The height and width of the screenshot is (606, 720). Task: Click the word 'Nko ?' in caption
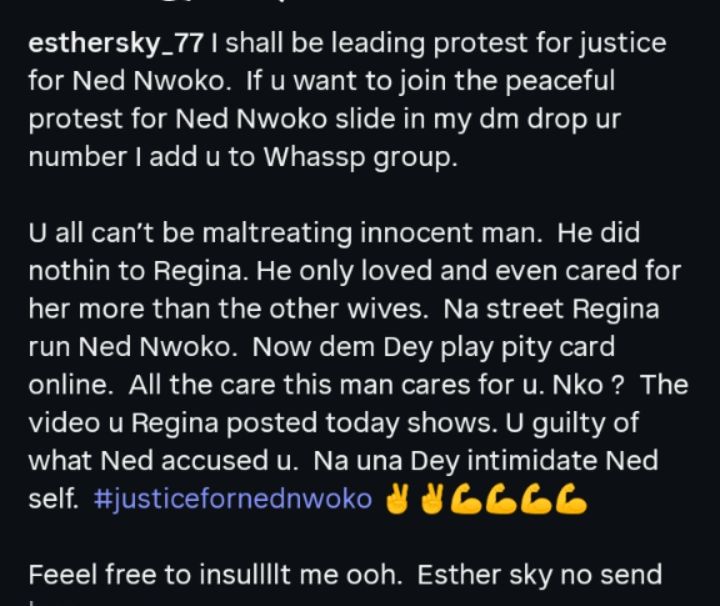(x=588, y=385)
